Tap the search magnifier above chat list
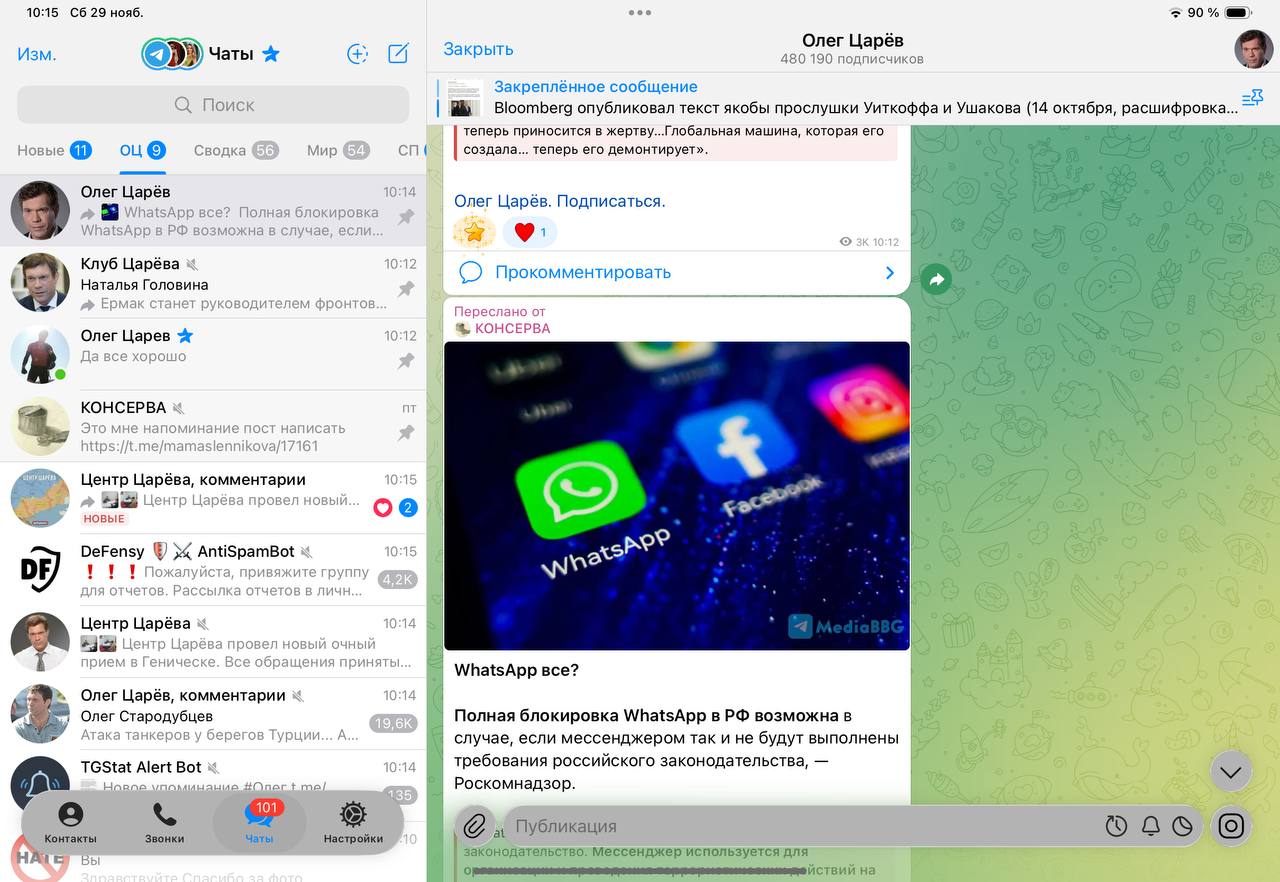 pyautogui.click(x=183, y=105)
